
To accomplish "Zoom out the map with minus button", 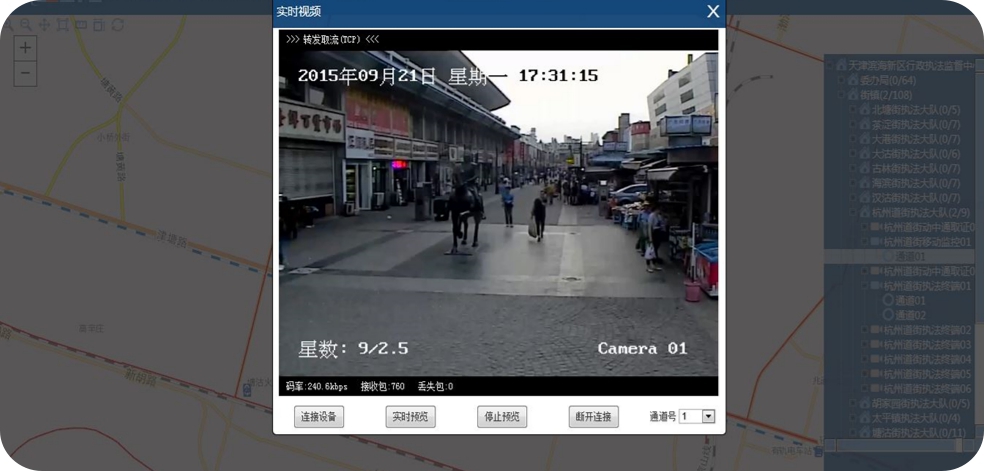I will (26, 72).
